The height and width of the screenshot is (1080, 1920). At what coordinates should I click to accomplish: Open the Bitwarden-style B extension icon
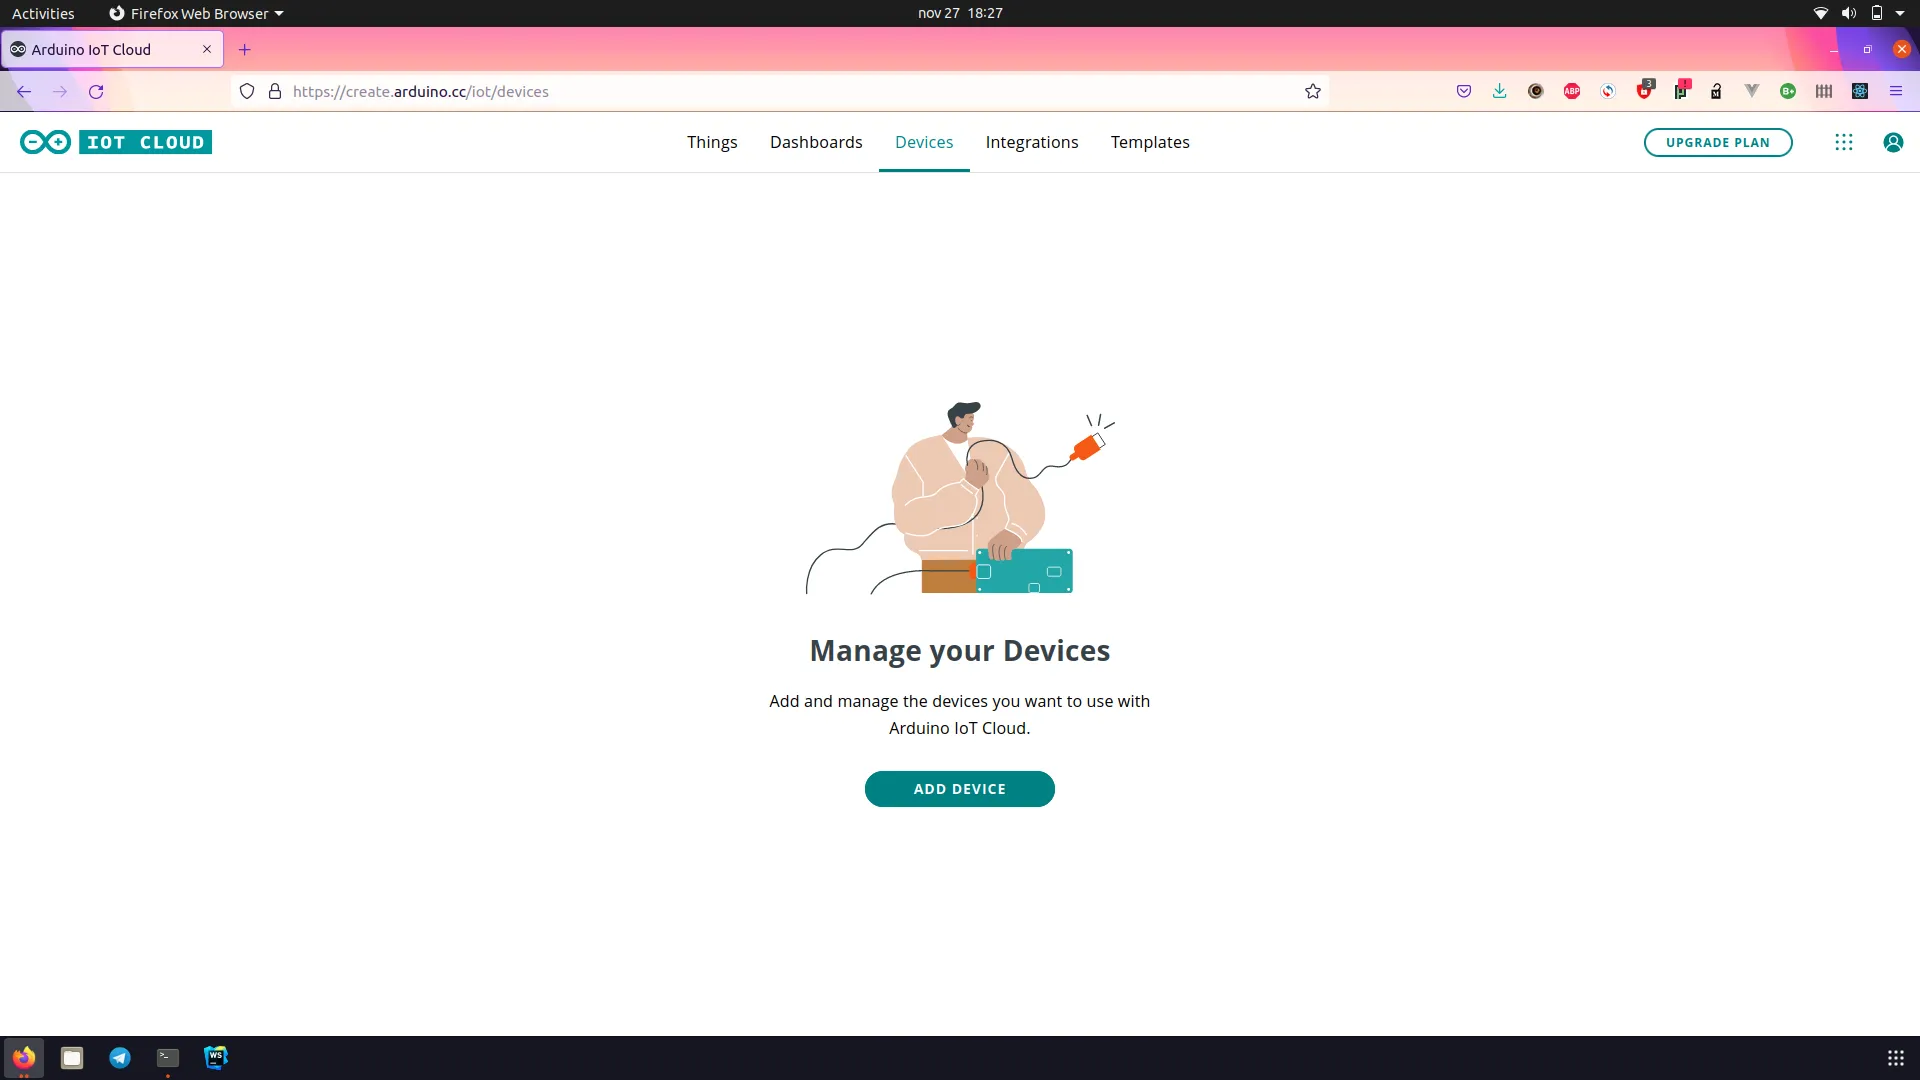tap(1787, 91)
